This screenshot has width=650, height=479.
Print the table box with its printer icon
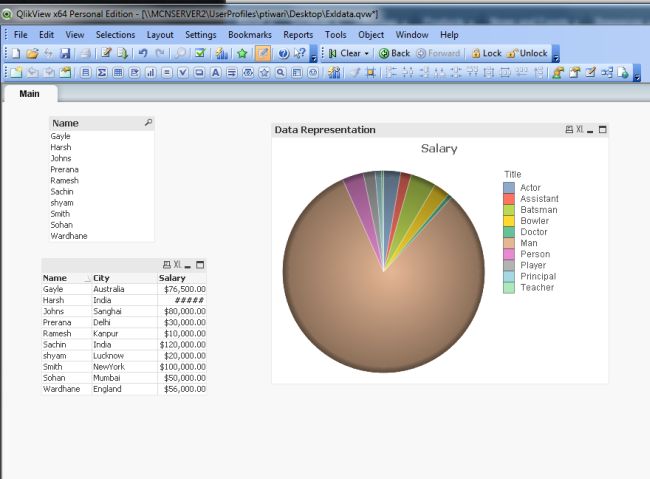coord(167,265)
